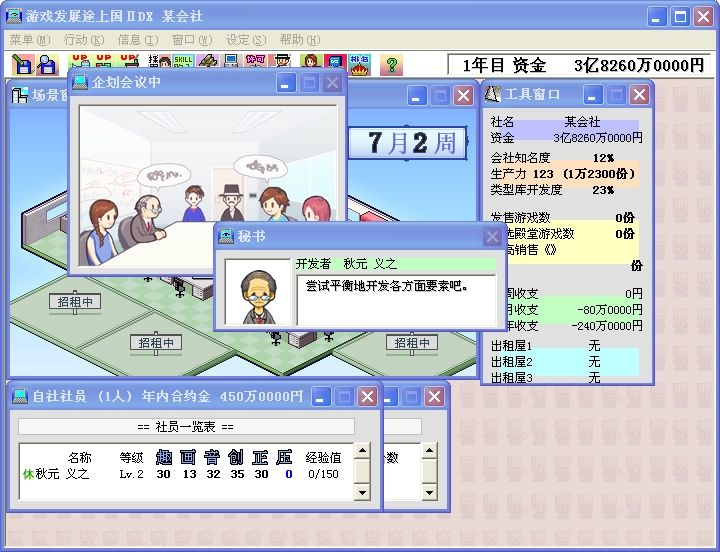Click the 压 column header
The height and width of the screenshot is (552, 720).
point(284,457)
